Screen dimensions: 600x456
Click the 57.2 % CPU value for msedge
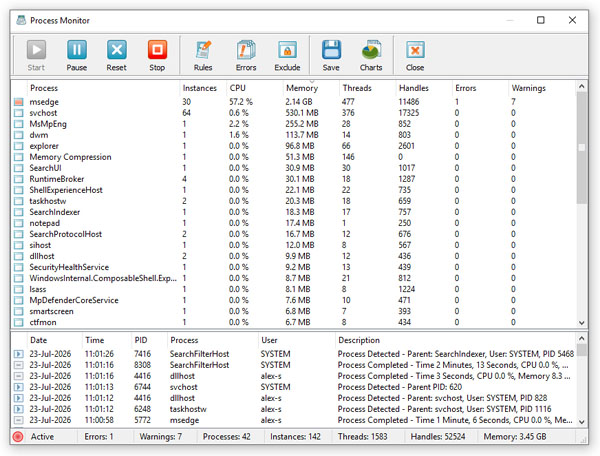pos(241,102)
